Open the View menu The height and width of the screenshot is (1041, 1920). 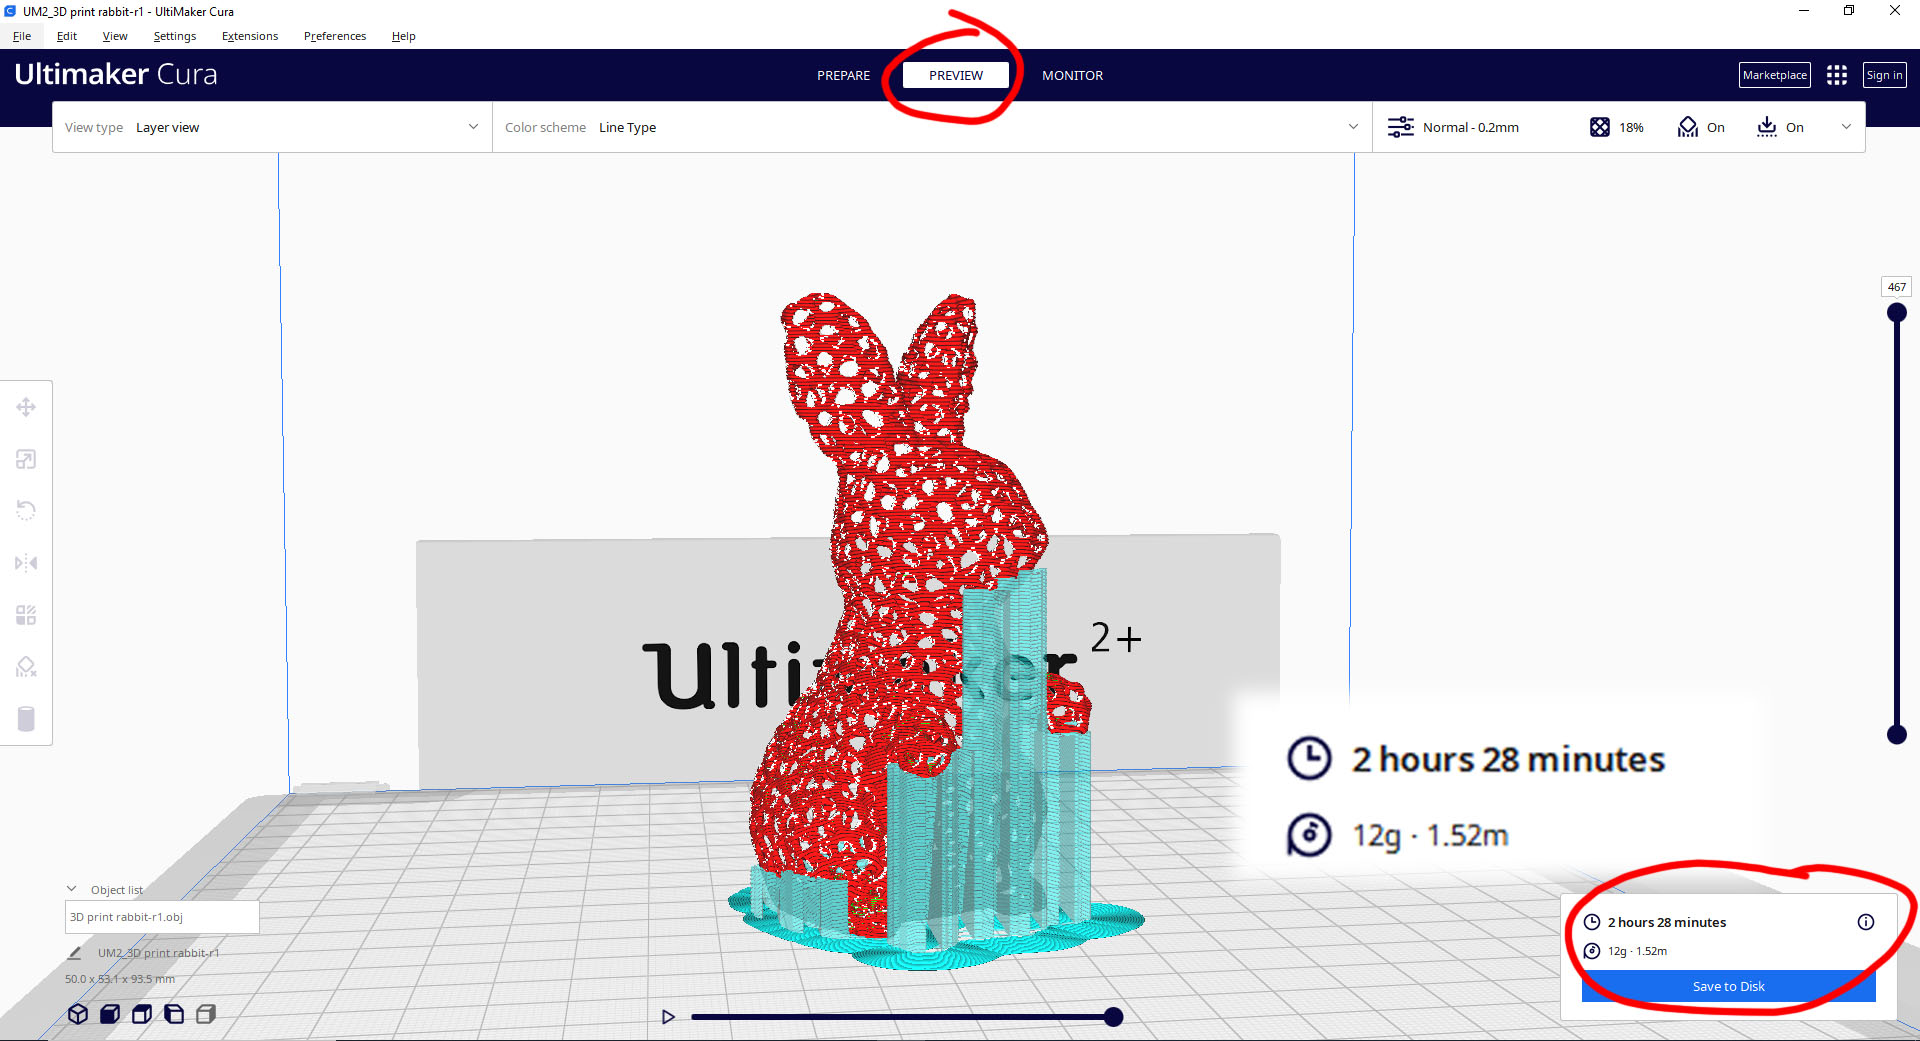pyautogui.click(x=115, y=36)
